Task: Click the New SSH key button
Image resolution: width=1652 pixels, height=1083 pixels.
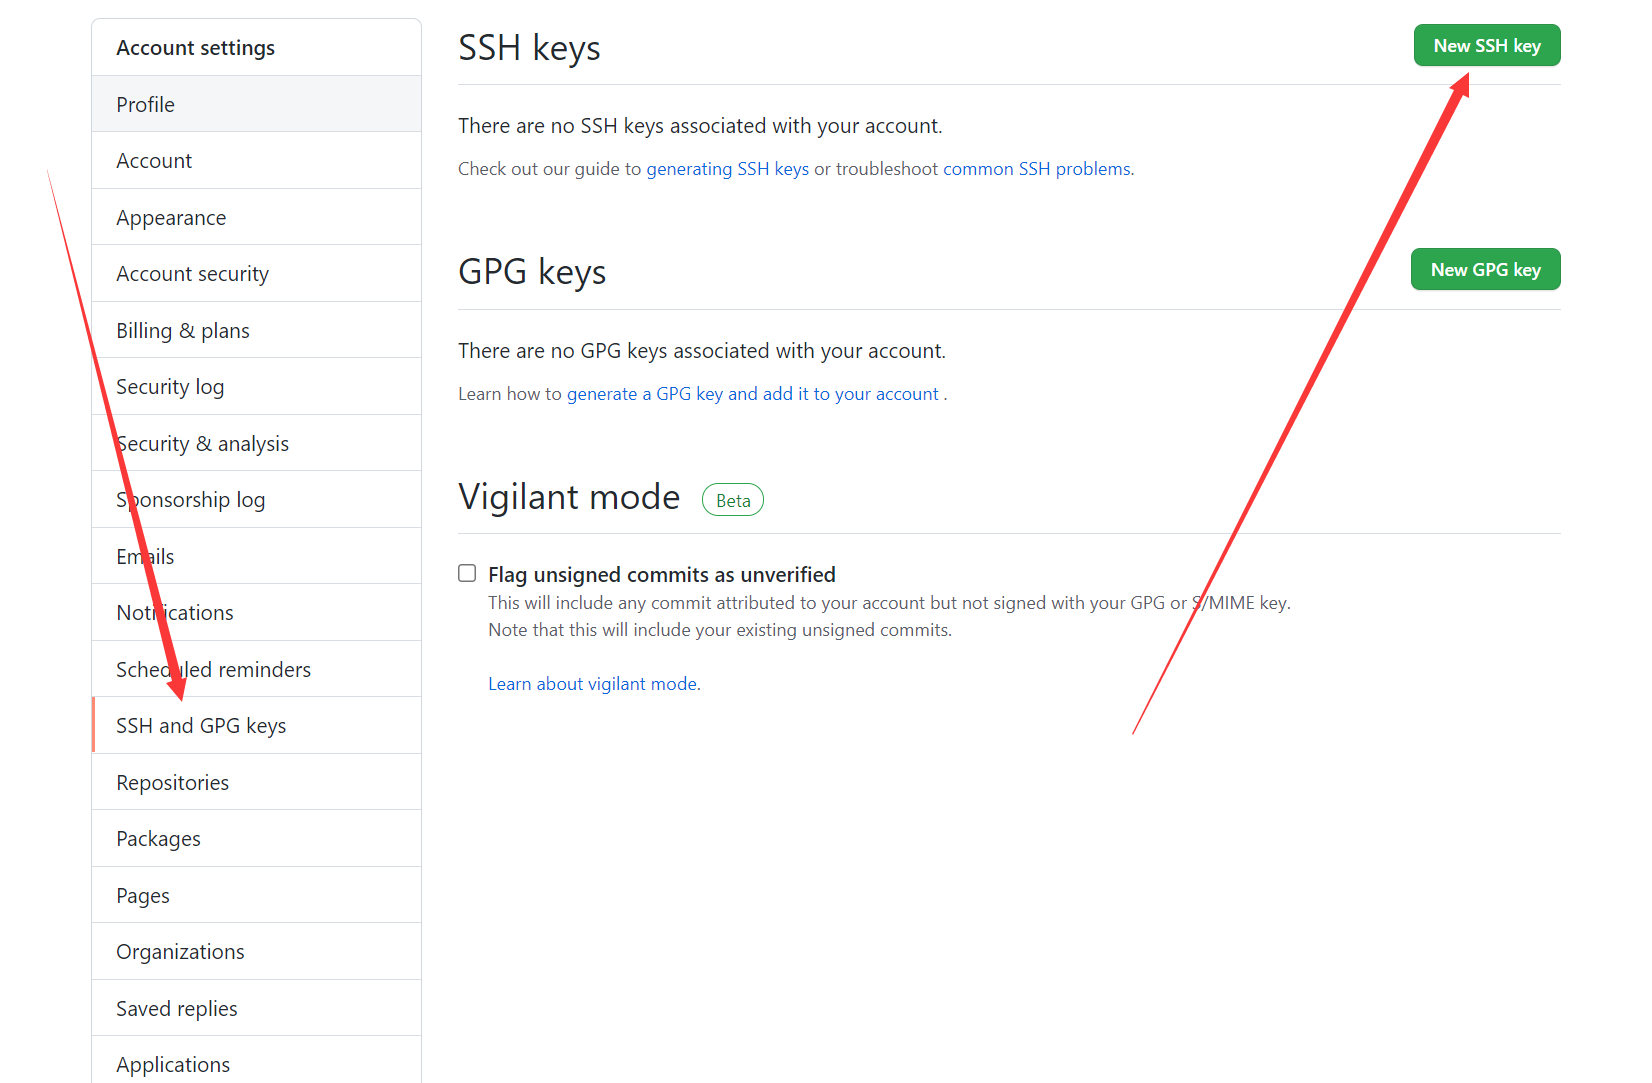Action: coord(1486,46)
